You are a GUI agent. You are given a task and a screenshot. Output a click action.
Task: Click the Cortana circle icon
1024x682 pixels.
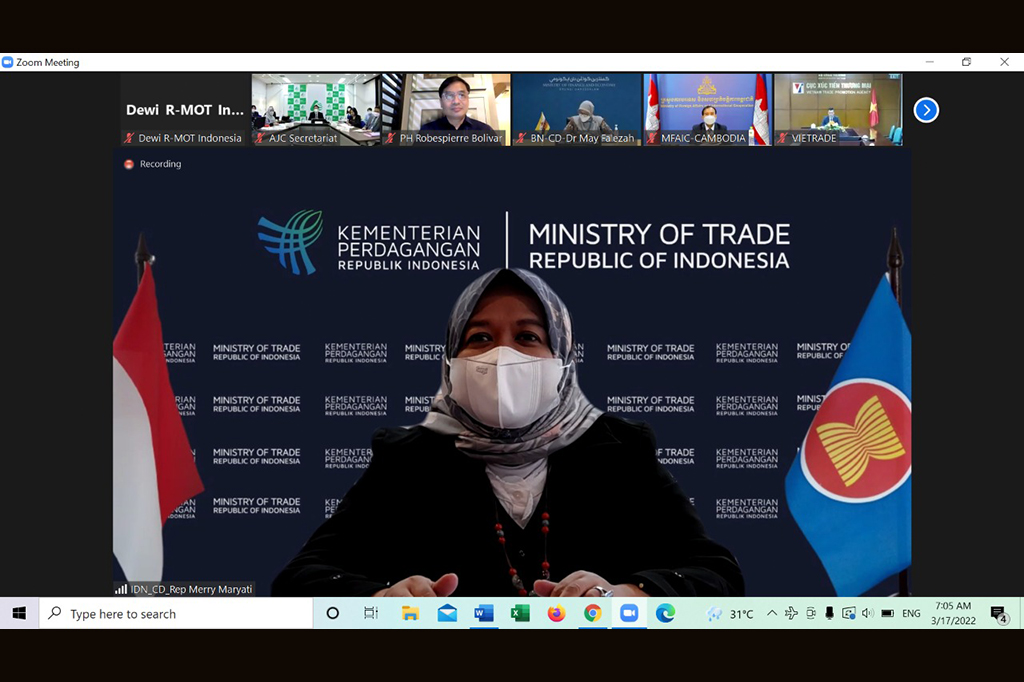pos(333,613)
